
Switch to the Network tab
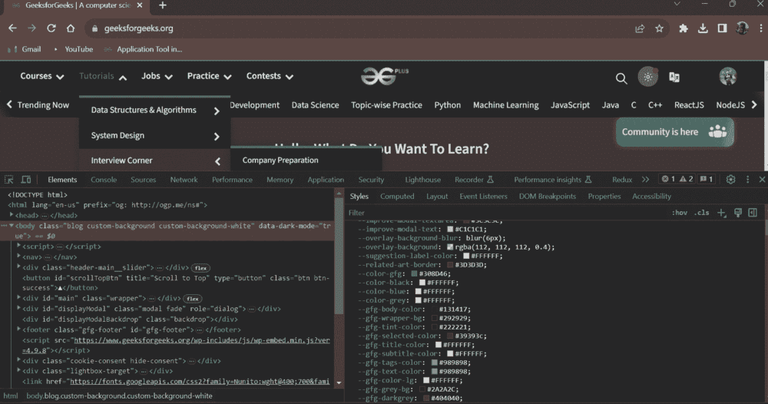point(184,180)
